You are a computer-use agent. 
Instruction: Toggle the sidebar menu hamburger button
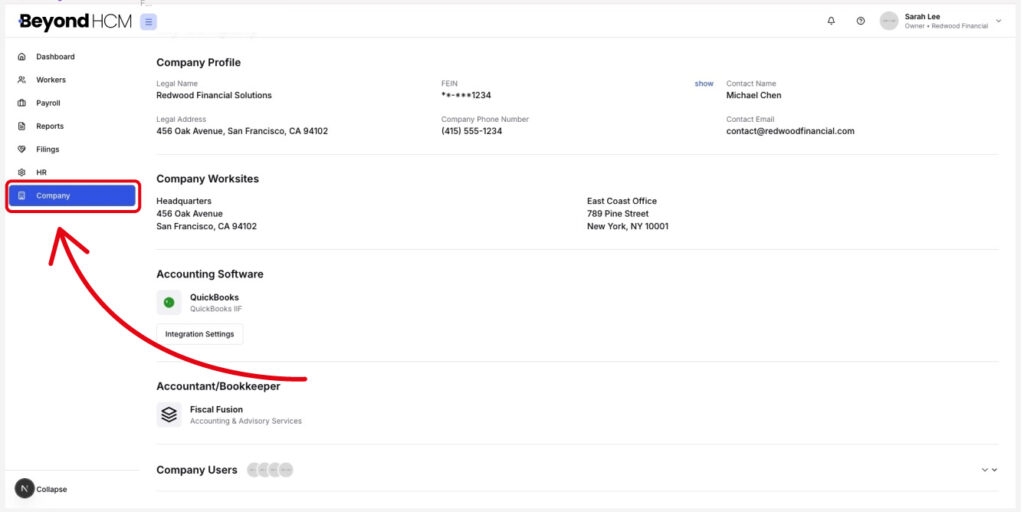pos(149,22)
